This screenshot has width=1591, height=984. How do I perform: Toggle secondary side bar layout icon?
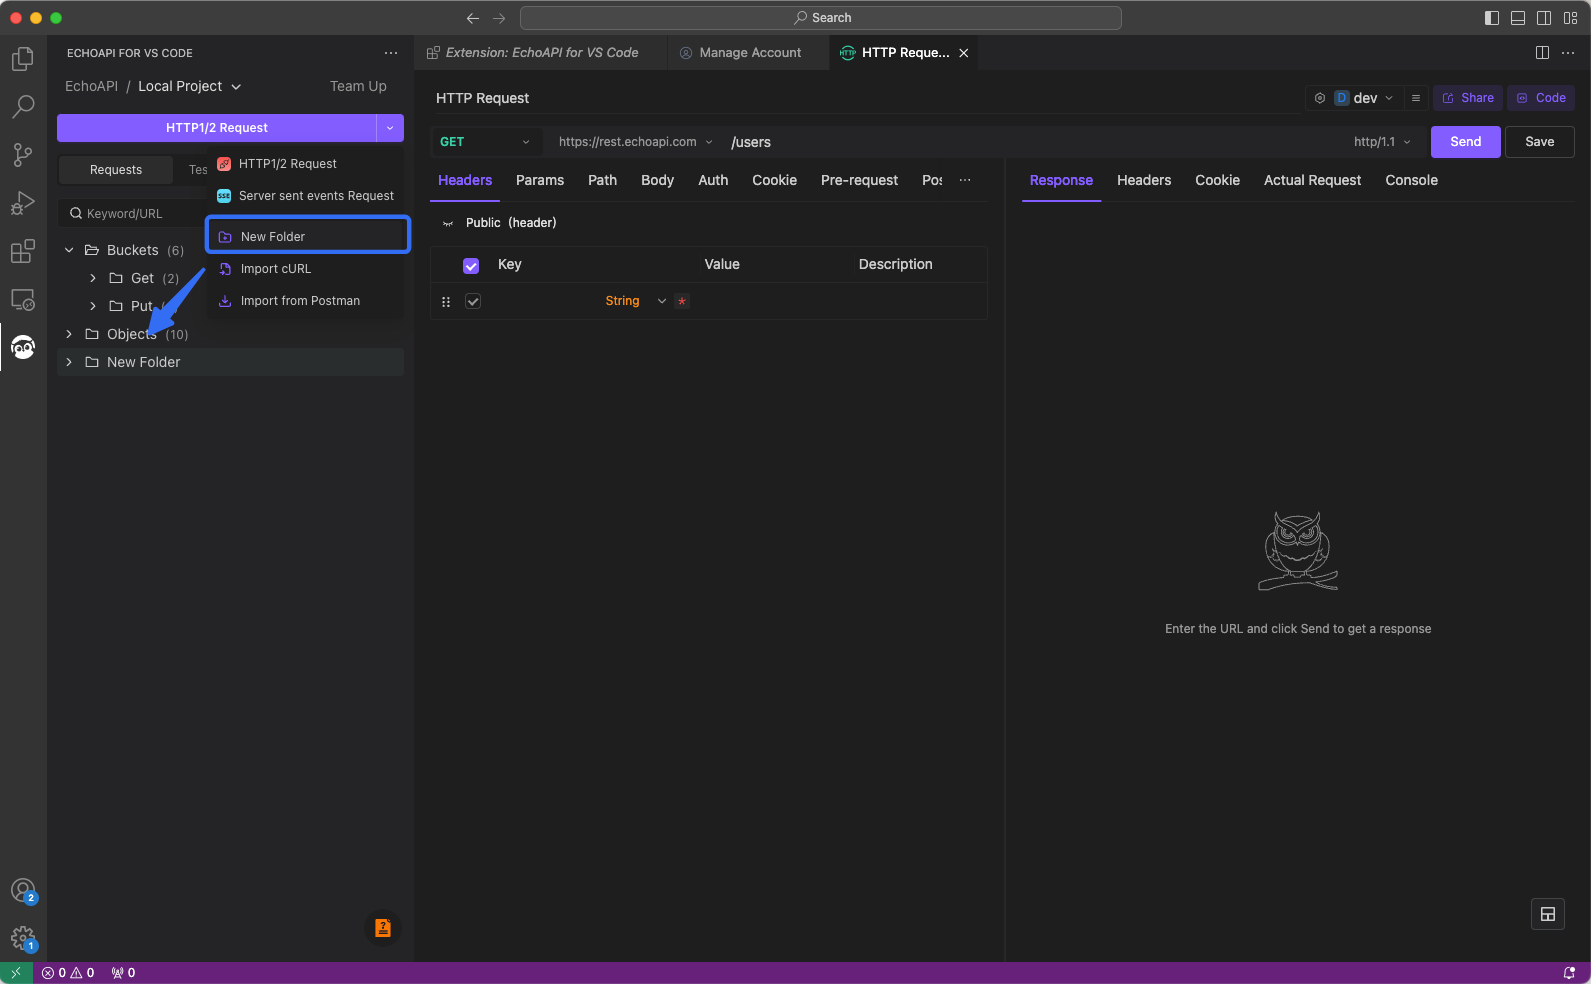1544,18
